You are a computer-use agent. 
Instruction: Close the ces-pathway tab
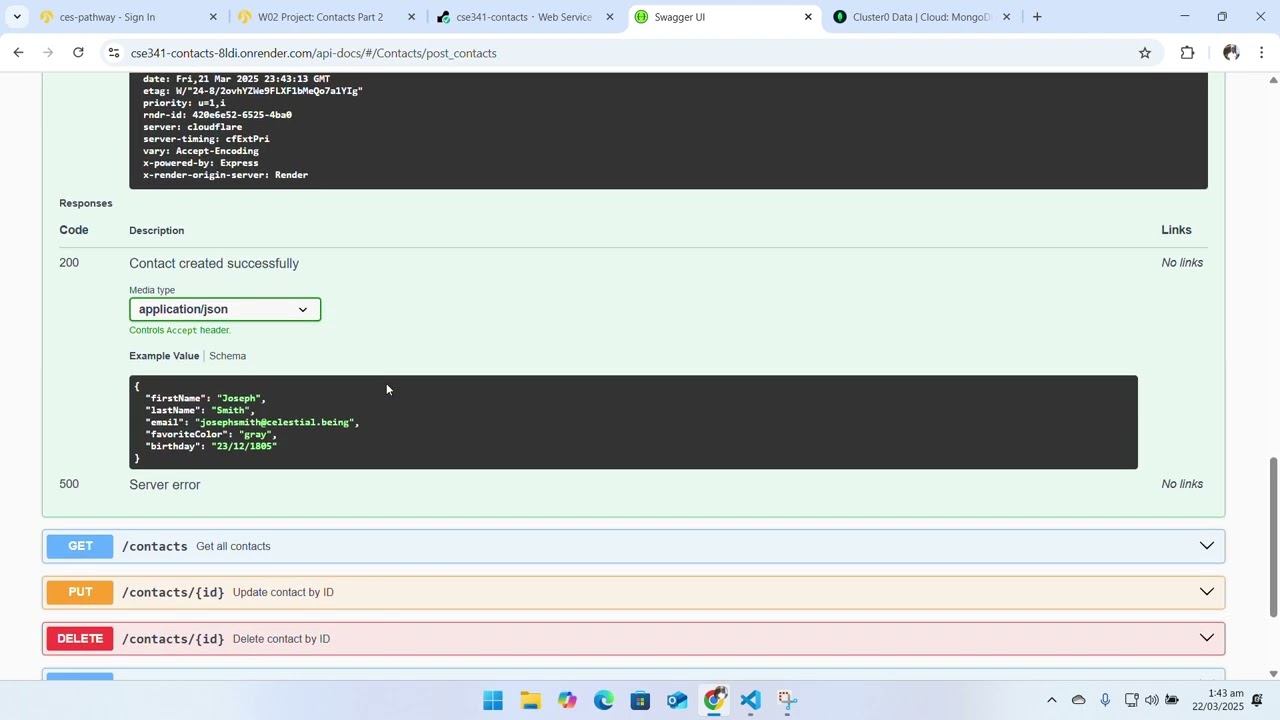pos(213,17)
